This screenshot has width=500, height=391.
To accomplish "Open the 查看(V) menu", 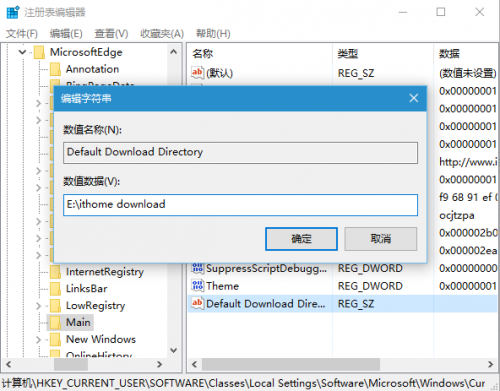I will point(111,34).
